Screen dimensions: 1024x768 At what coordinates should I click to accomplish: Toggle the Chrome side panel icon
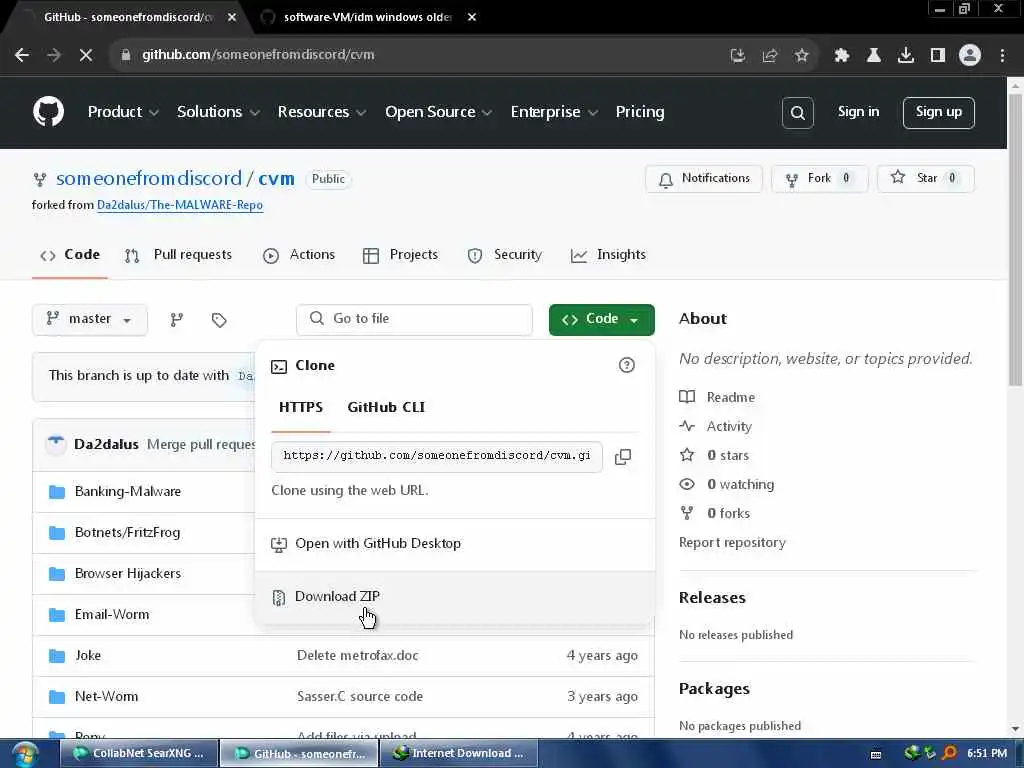938,56
